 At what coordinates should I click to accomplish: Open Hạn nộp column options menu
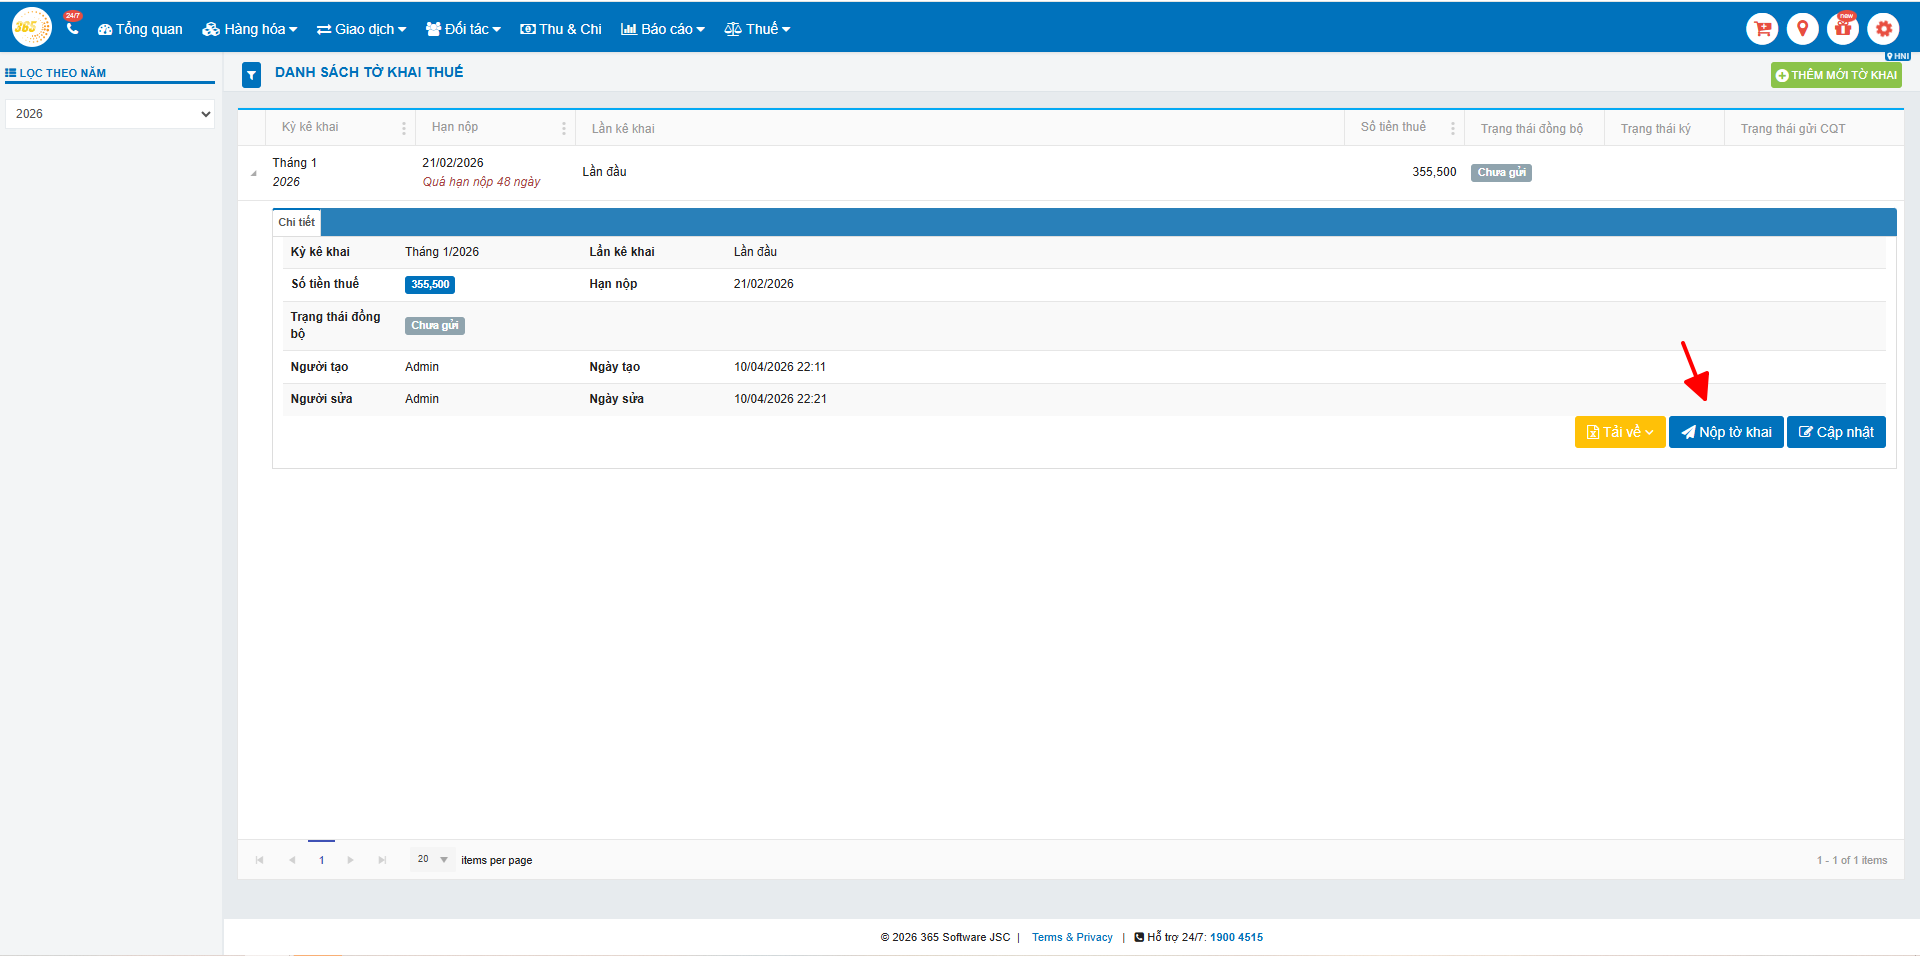pos(564,128)
